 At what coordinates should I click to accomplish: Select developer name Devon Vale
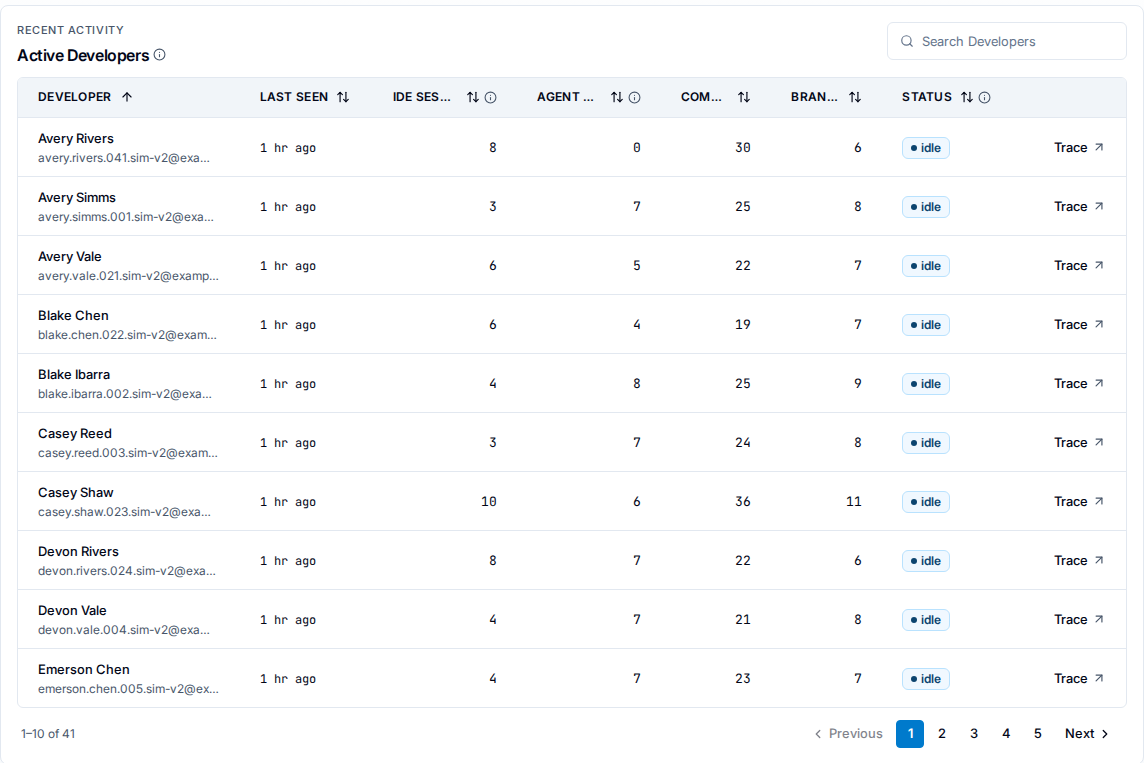72,611
